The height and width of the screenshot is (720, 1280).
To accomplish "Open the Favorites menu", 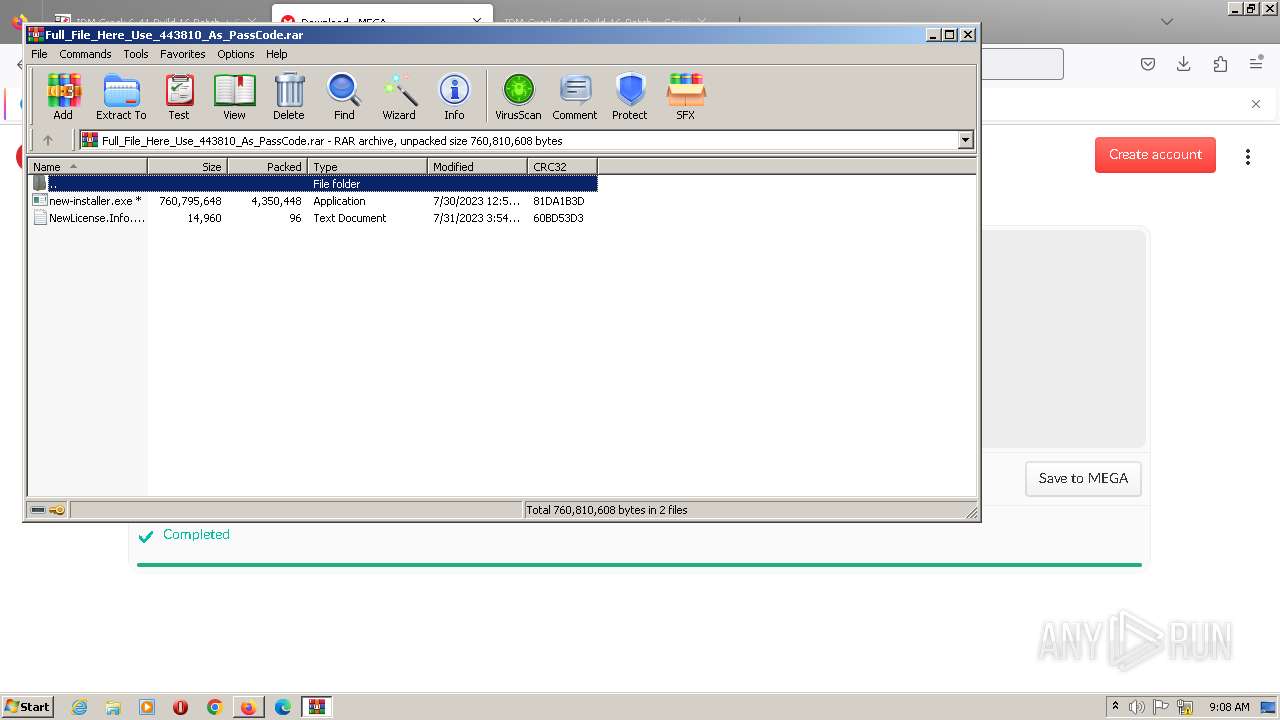I will pyautogui.click(x=183, y=54).
